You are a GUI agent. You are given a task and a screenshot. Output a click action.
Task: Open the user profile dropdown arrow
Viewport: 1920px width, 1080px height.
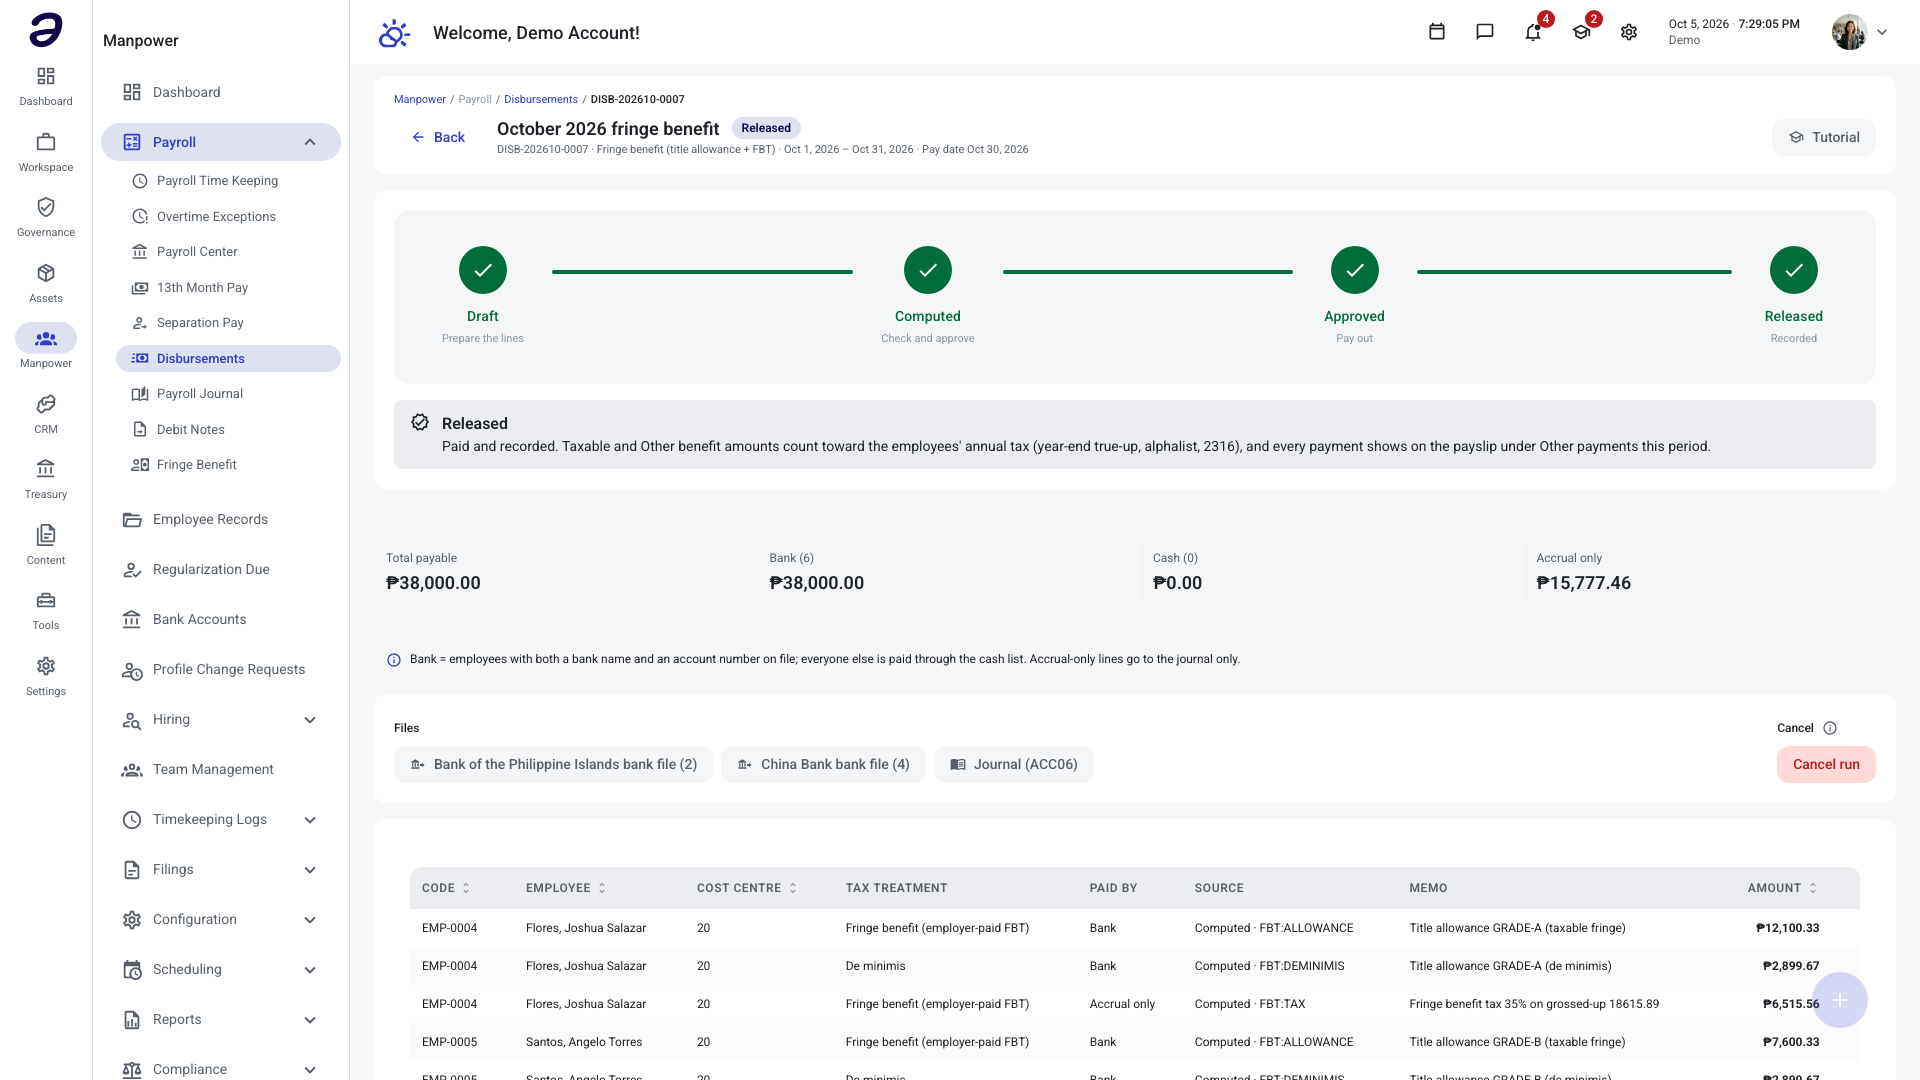click(1882, 32)
